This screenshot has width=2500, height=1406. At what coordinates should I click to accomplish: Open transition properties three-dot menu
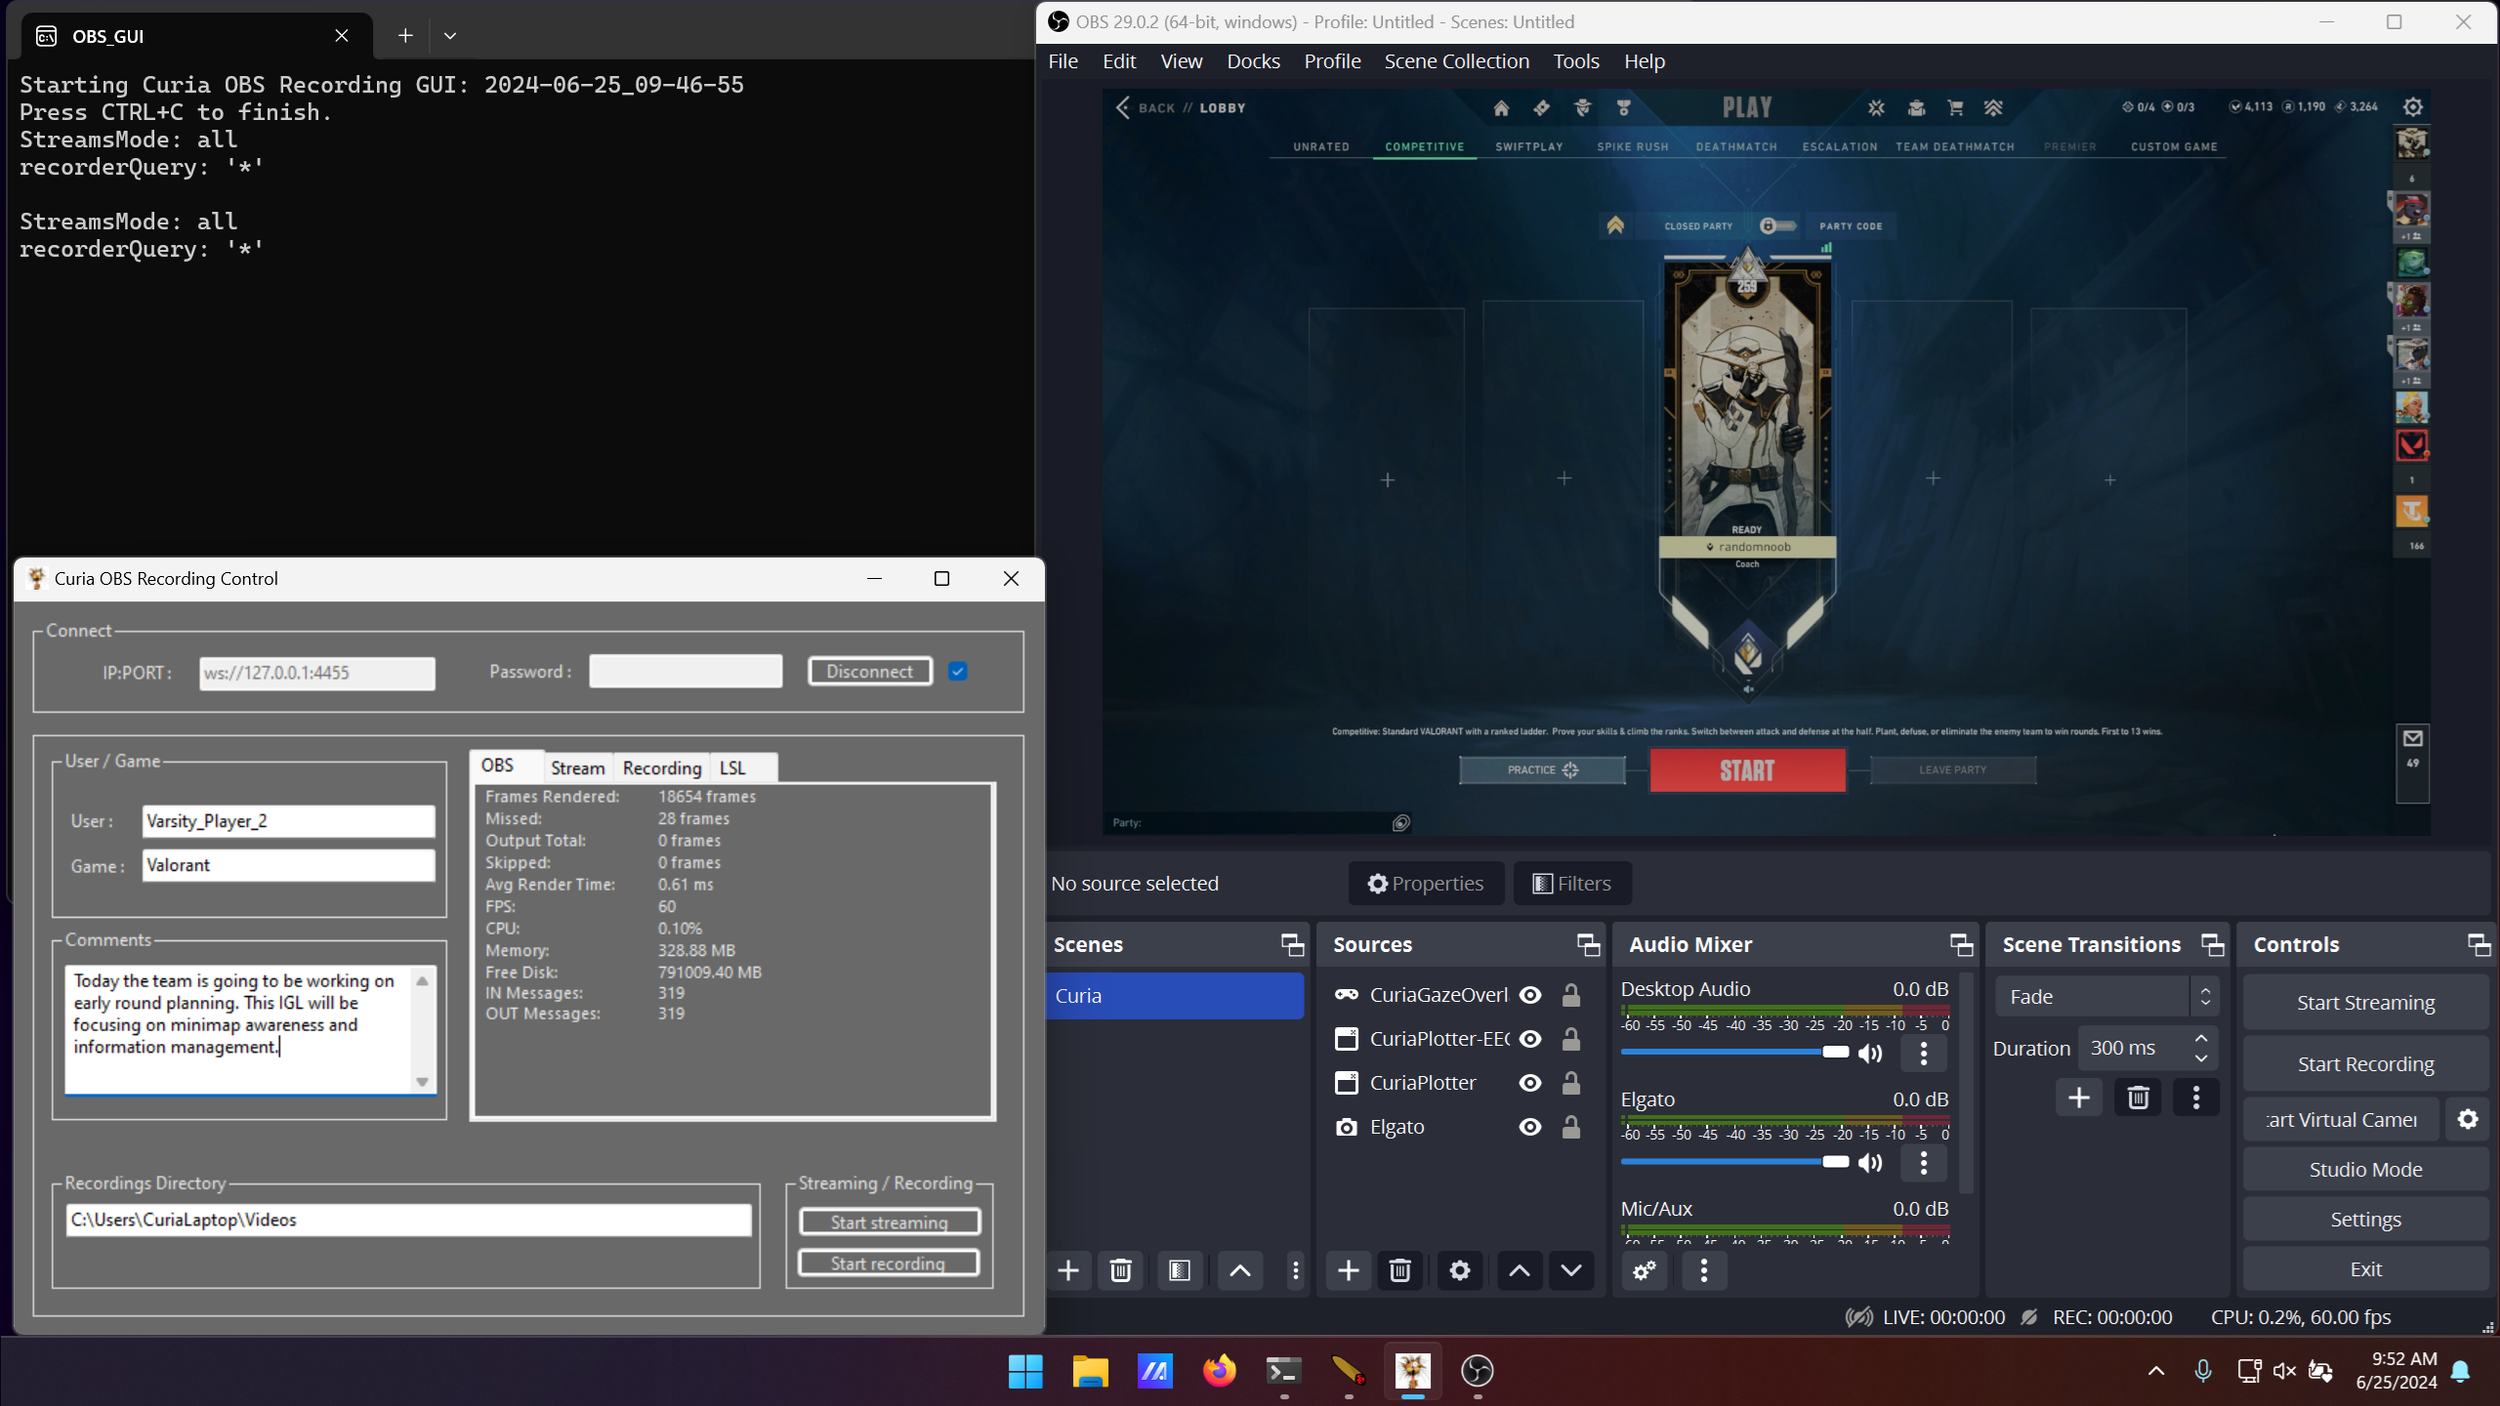[2196, 1097]
